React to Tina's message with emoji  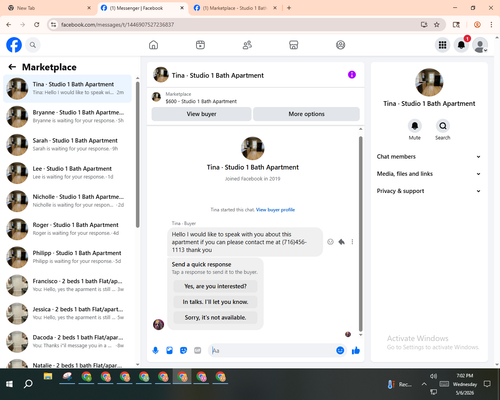coord(330,242)
